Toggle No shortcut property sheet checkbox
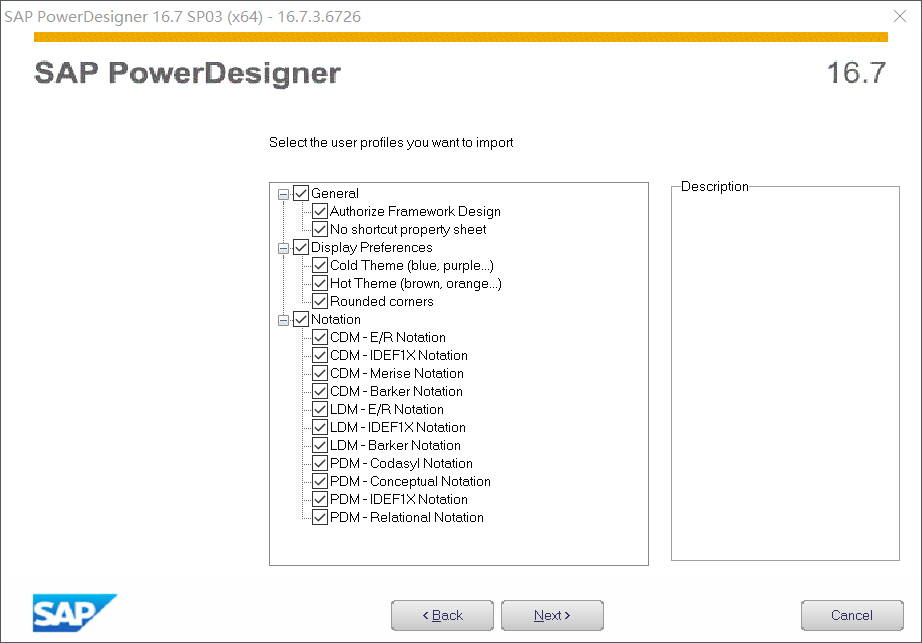922x643 pixels. (320, 229)
